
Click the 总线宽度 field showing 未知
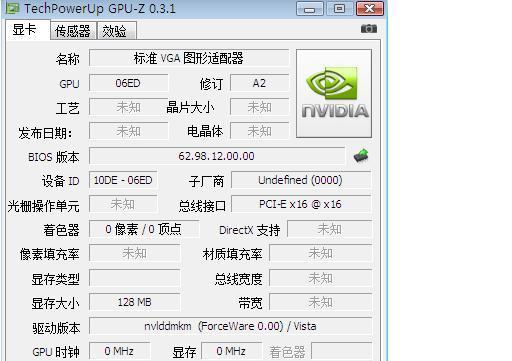pyautogui.click(x=320, y=278)
